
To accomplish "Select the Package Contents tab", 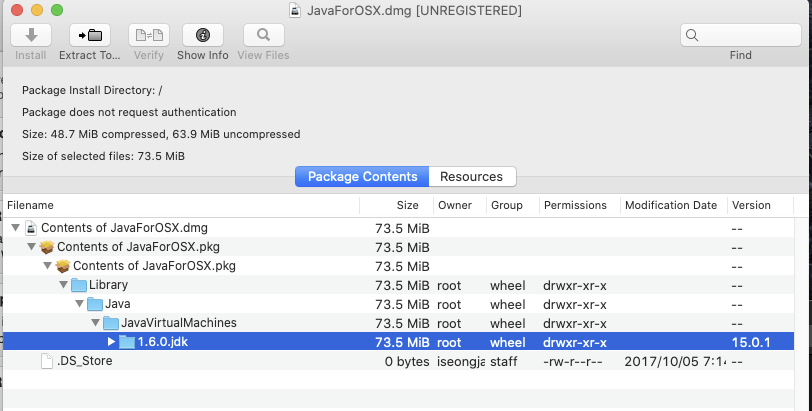I will click(362, 177).
